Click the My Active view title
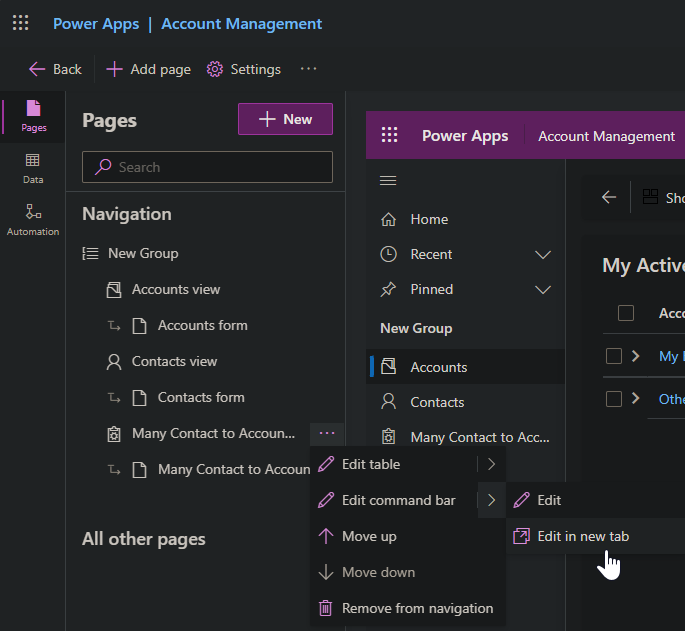The width and height of the screenshot is (685, 631). click(643, 266)
